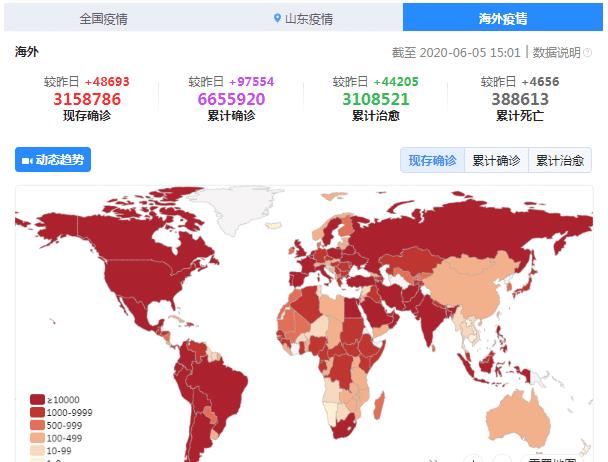Image resolution: width=608 pixels, height=462 pixels.
Task: Click the video camera icon on 动态趋势 button
Action: tap(26, 160)
